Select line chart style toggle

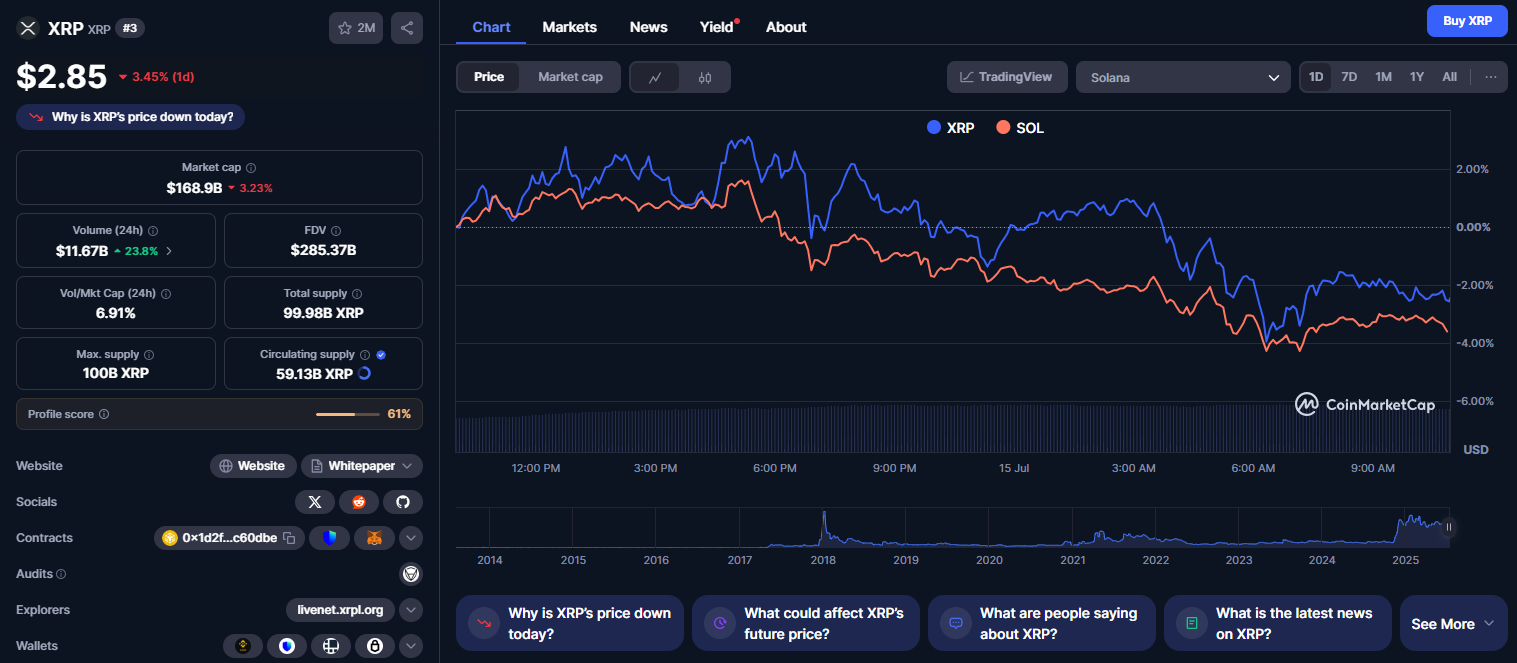[655, 77]
